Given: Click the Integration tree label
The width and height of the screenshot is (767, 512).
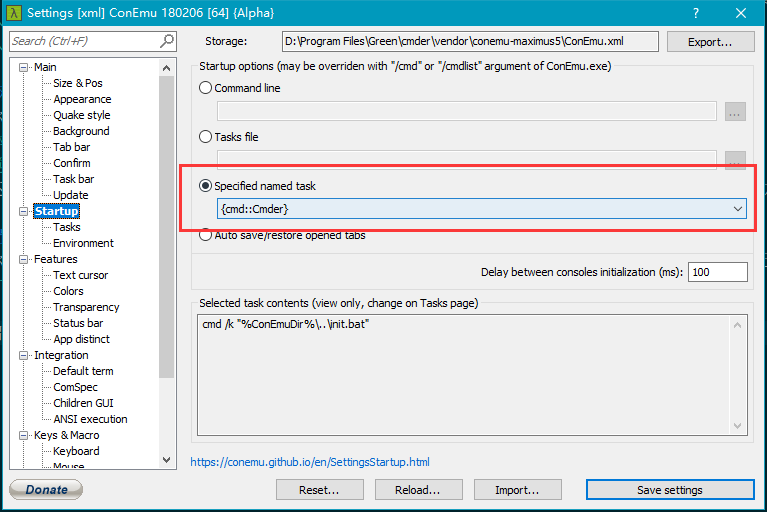Looking at the screenshot, I should pos(61,356).
